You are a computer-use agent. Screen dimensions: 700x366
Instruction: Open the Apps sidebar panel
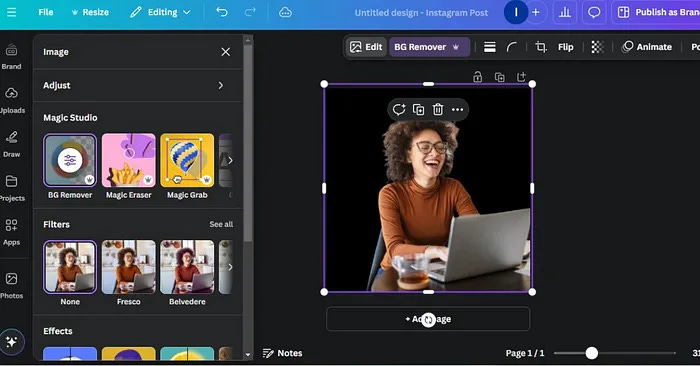pos(12,233)
